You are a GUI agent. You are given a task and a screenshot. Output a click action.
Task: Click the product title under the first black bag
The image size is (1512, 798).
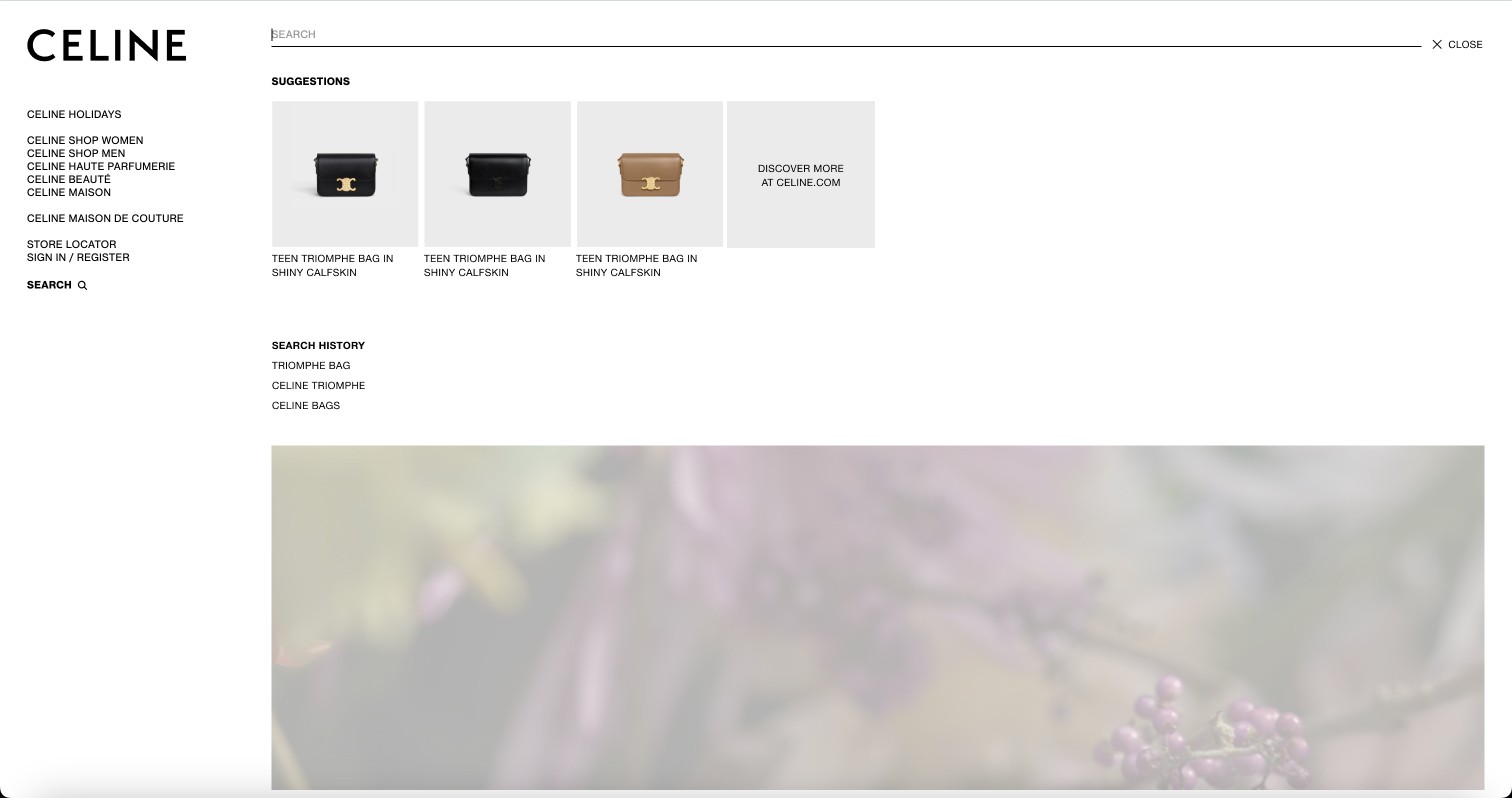[333, 265]
